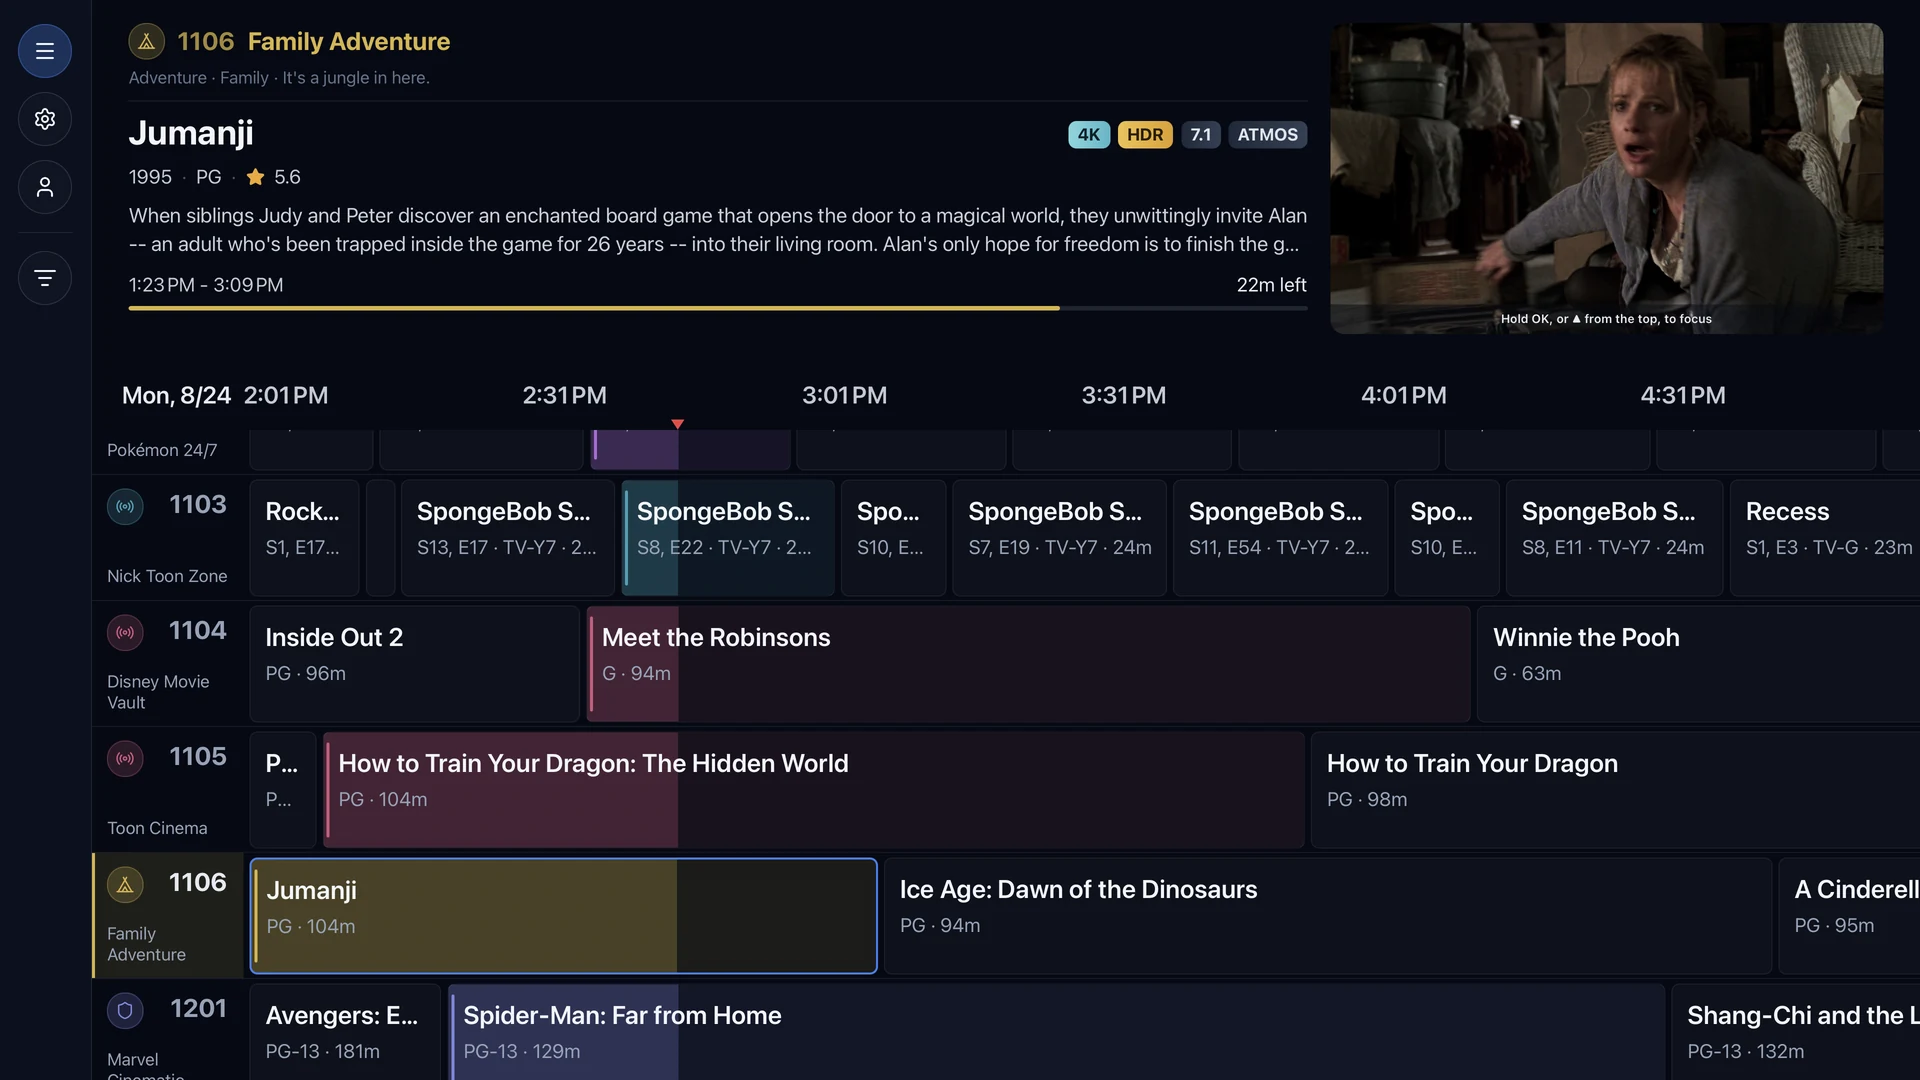Click the red current-time marker on timeline
Viewport: 1920px width, 1080px height.
point(678,424)
